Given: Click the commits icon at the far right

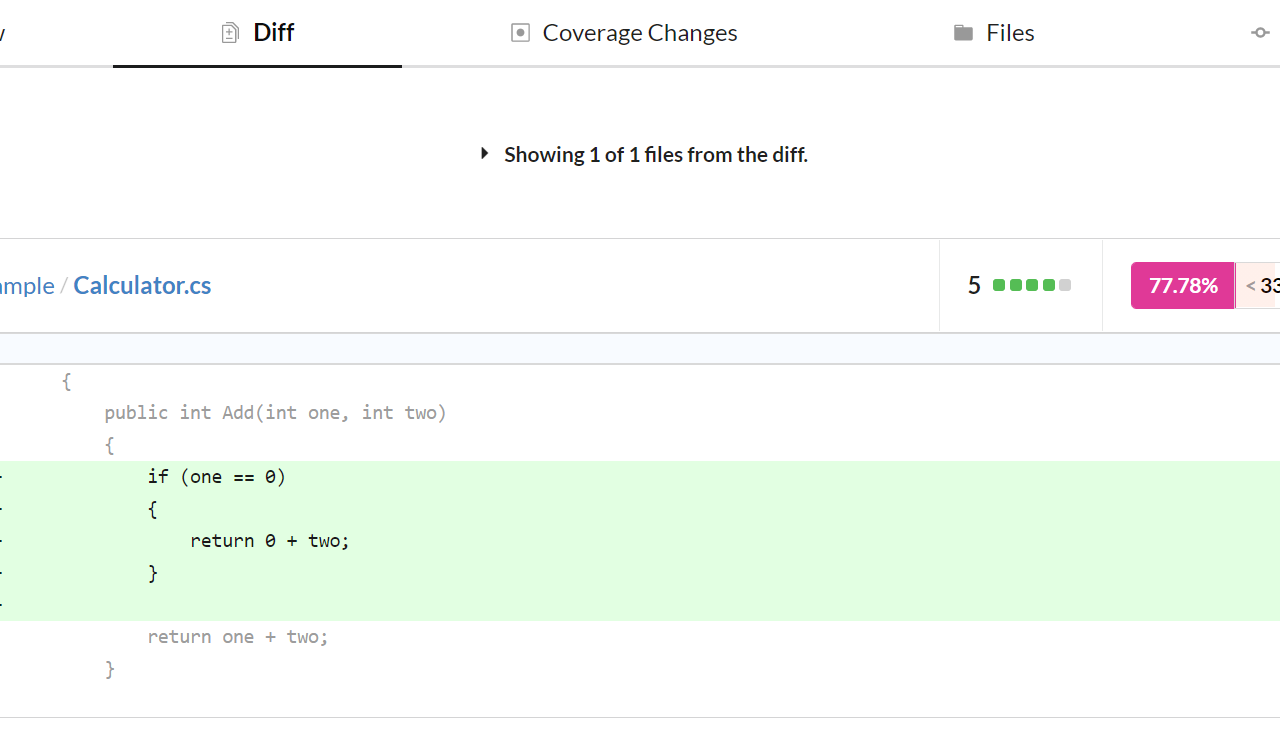Looking at the screenshot, I should [1260, 33].
